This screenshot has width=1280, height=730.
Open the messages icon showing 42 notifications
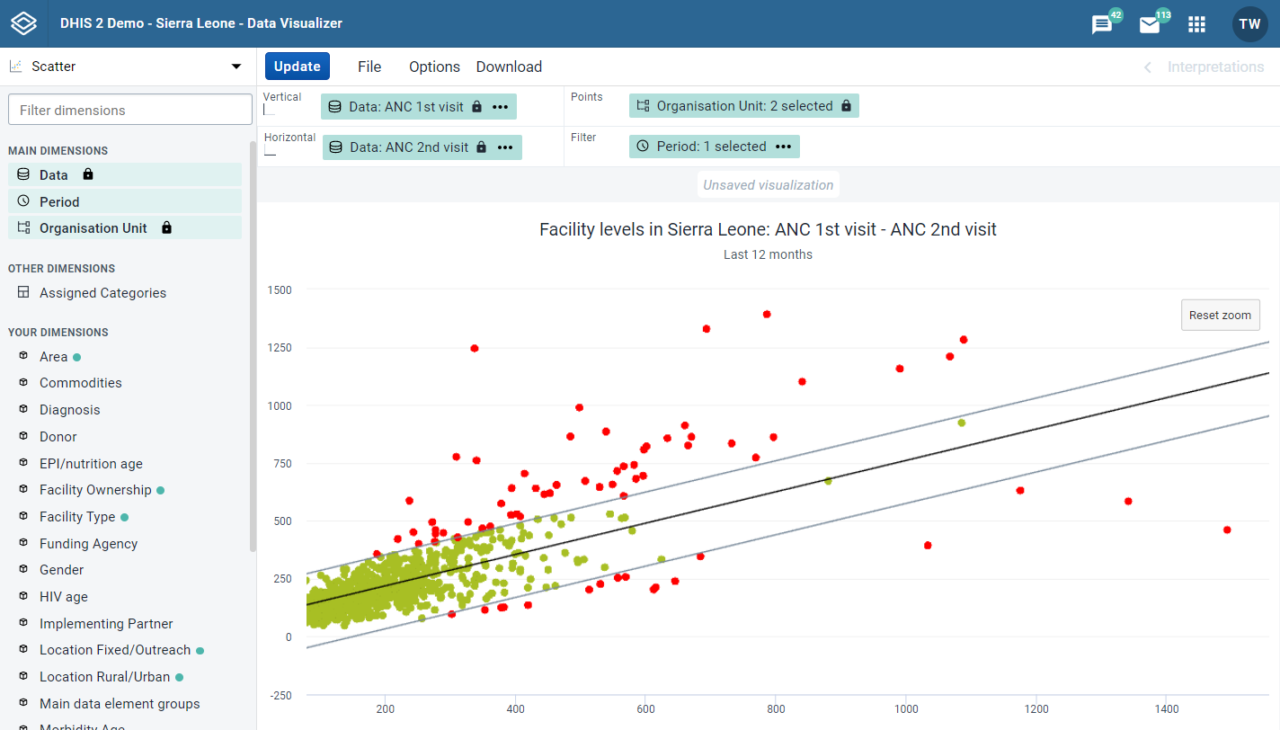(1100, 22)
